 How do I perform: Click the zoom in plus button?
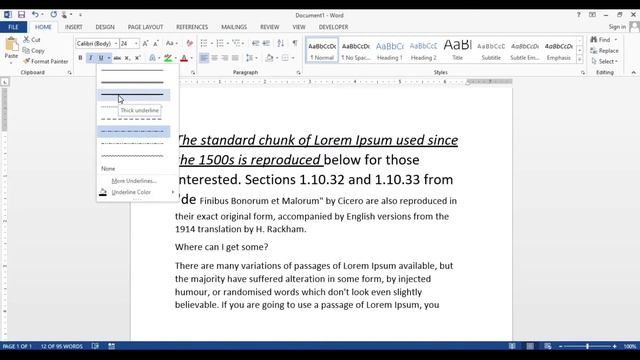[614, 346]
